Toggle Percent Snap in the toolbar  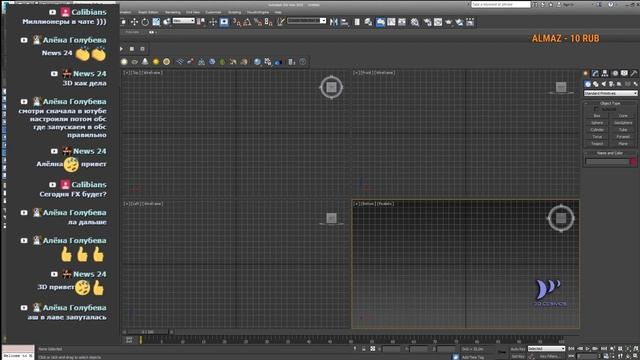(258, 22)
